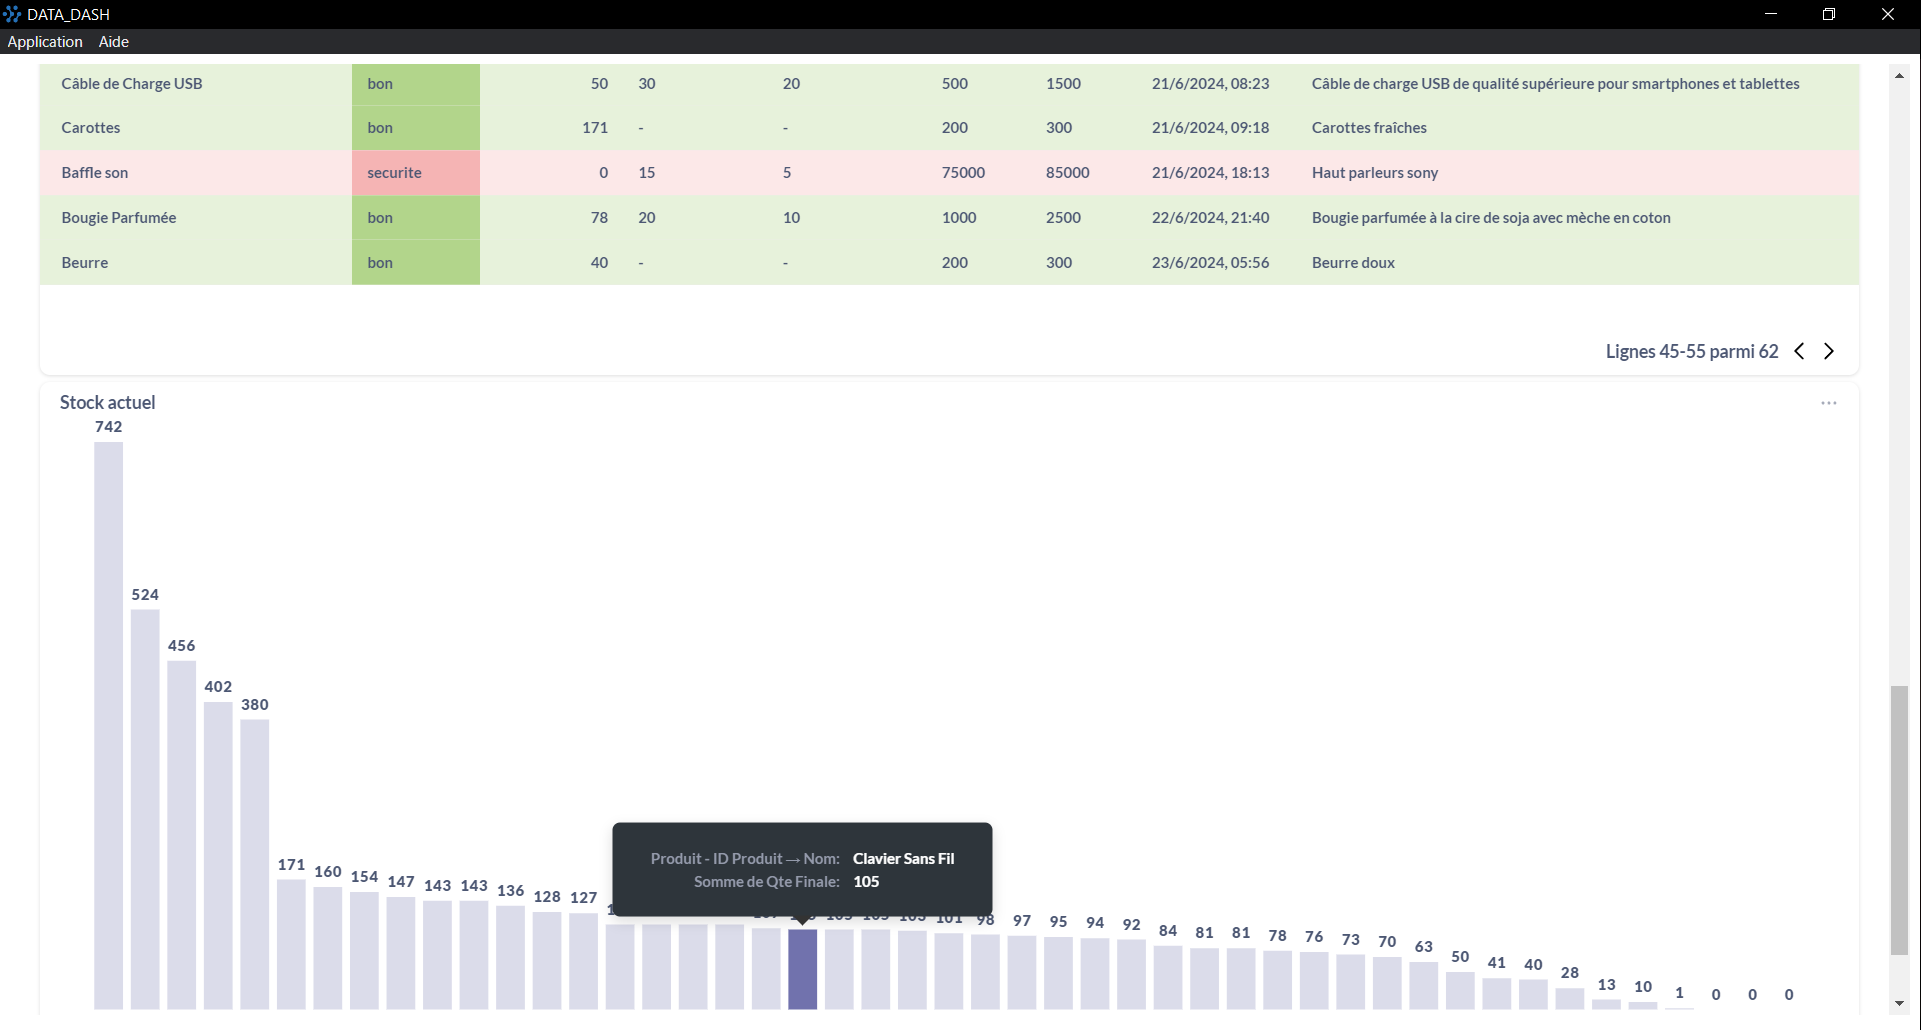Minimize the DATA_DASH window
The width and height of the screenshot is (1921, 1030).
click(1771, 14)
